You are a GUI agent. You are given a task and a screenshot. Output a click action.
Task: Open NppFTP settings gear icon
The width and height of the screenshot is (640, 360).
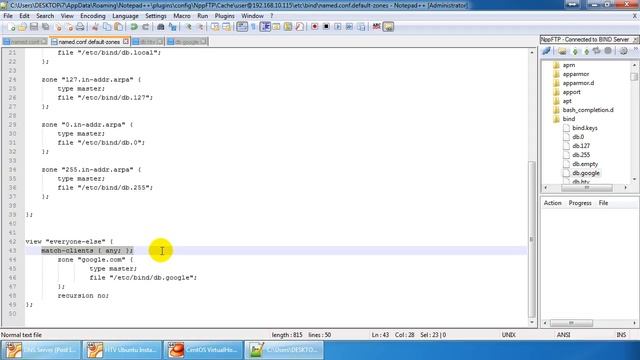pyautogui.click(x=623, y=51)
